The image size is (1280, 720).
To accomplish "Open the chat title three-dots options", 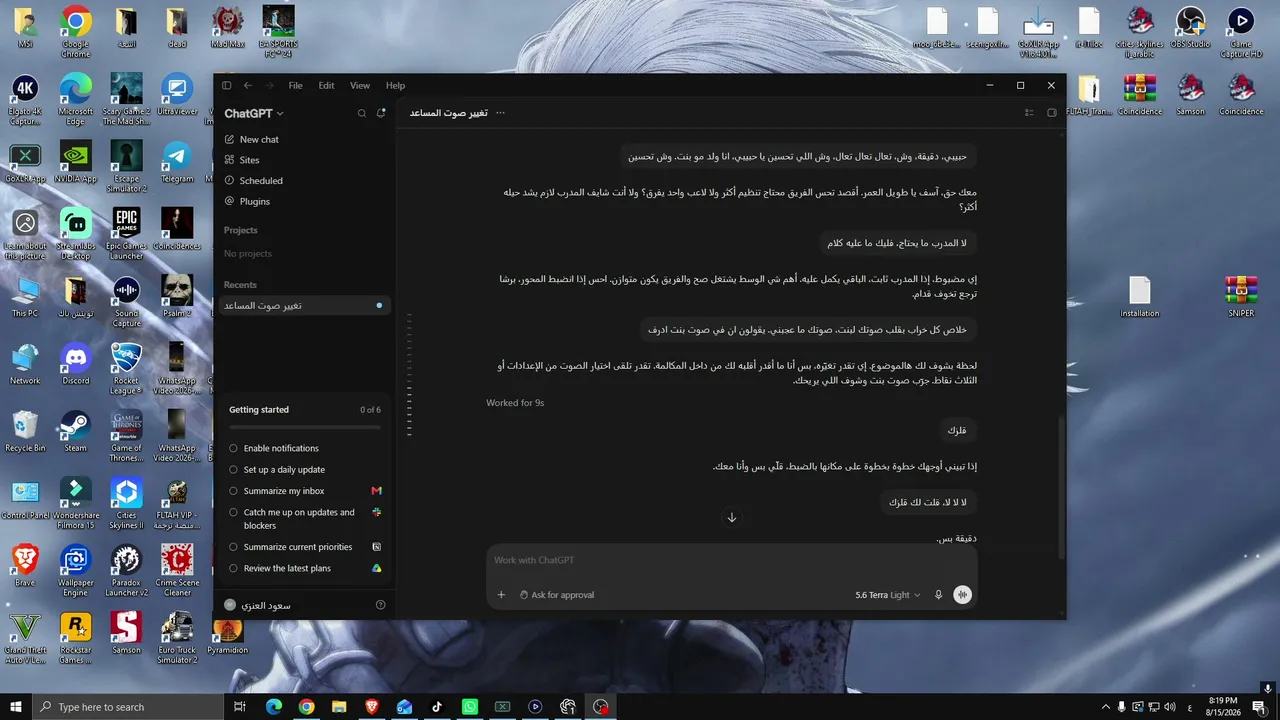I will (x=501, y=113).
